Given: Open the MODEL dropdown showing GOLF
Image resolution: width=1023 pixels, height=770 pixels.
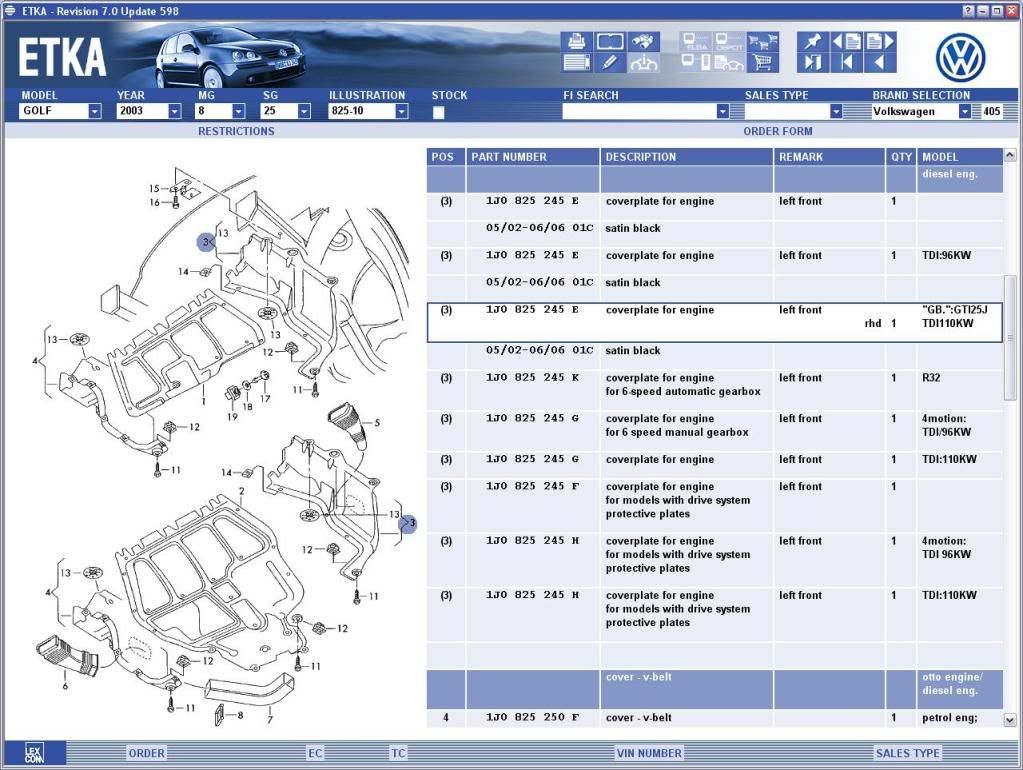Looking at the screenshot, I should (x=95, y=112).
